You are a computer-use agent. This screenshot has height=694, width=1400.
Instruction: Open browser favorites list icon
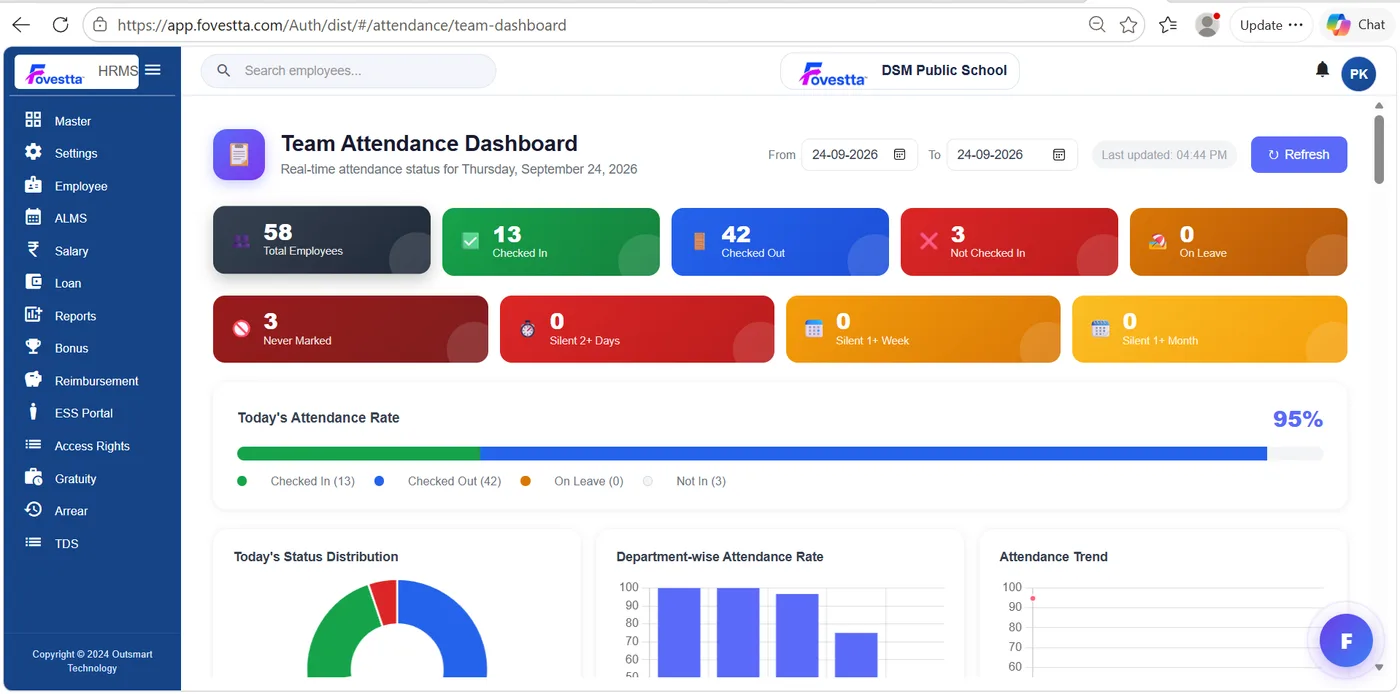click(x=1168, y=25)
